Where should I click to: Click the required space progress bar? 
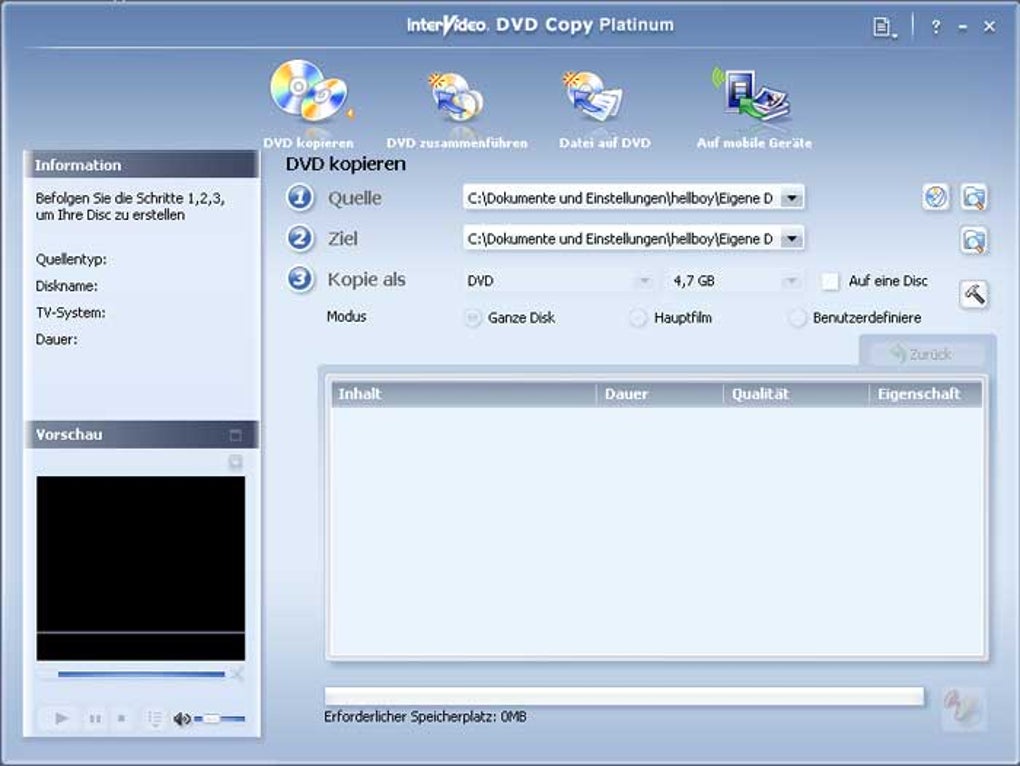[x=624, y=696]
